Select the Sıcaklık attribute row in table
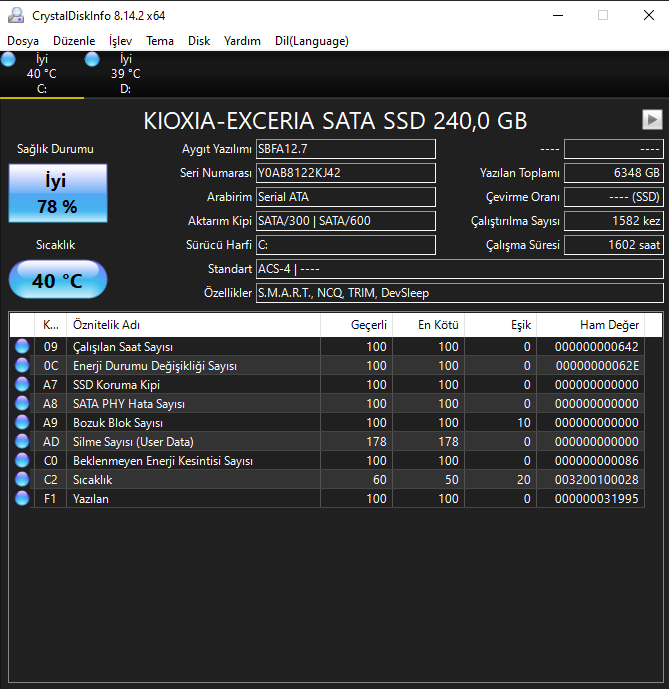The width and height of the screenshot is (669, 689). tap(327, 479)
